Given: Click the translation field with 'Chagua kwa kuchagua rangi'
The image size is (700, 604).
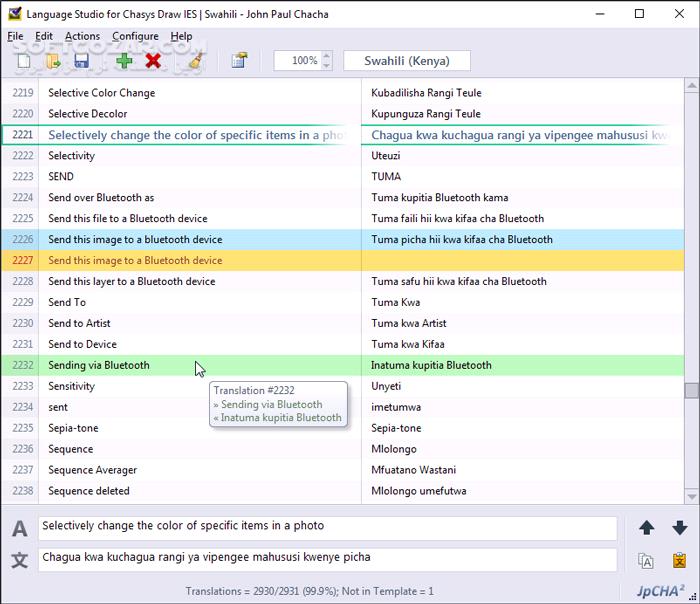Looking at the screenshot, I should 328,560.
